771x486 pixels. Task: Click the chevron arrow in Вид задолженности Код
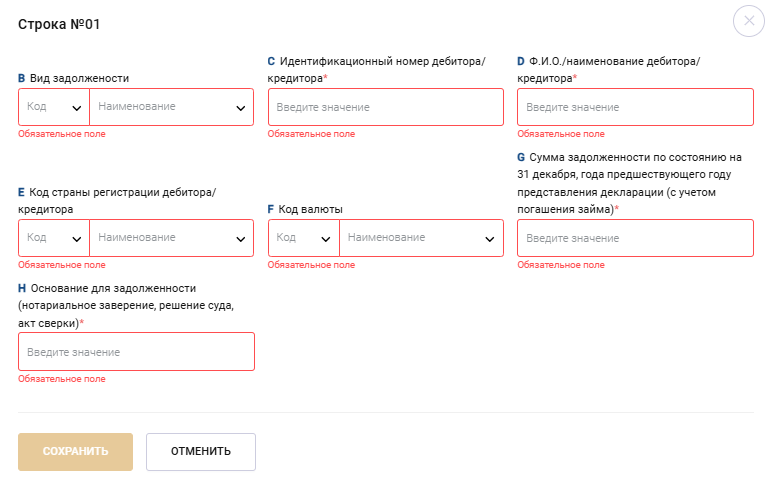tap(76, 108)
